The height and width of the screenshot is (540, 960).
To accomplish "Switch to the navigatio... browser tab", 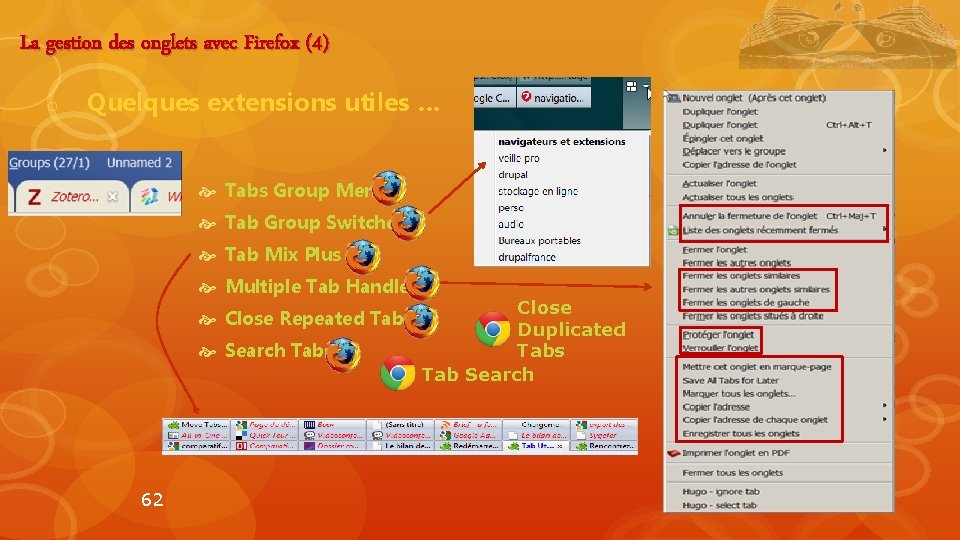I will [x=554, y=97].
